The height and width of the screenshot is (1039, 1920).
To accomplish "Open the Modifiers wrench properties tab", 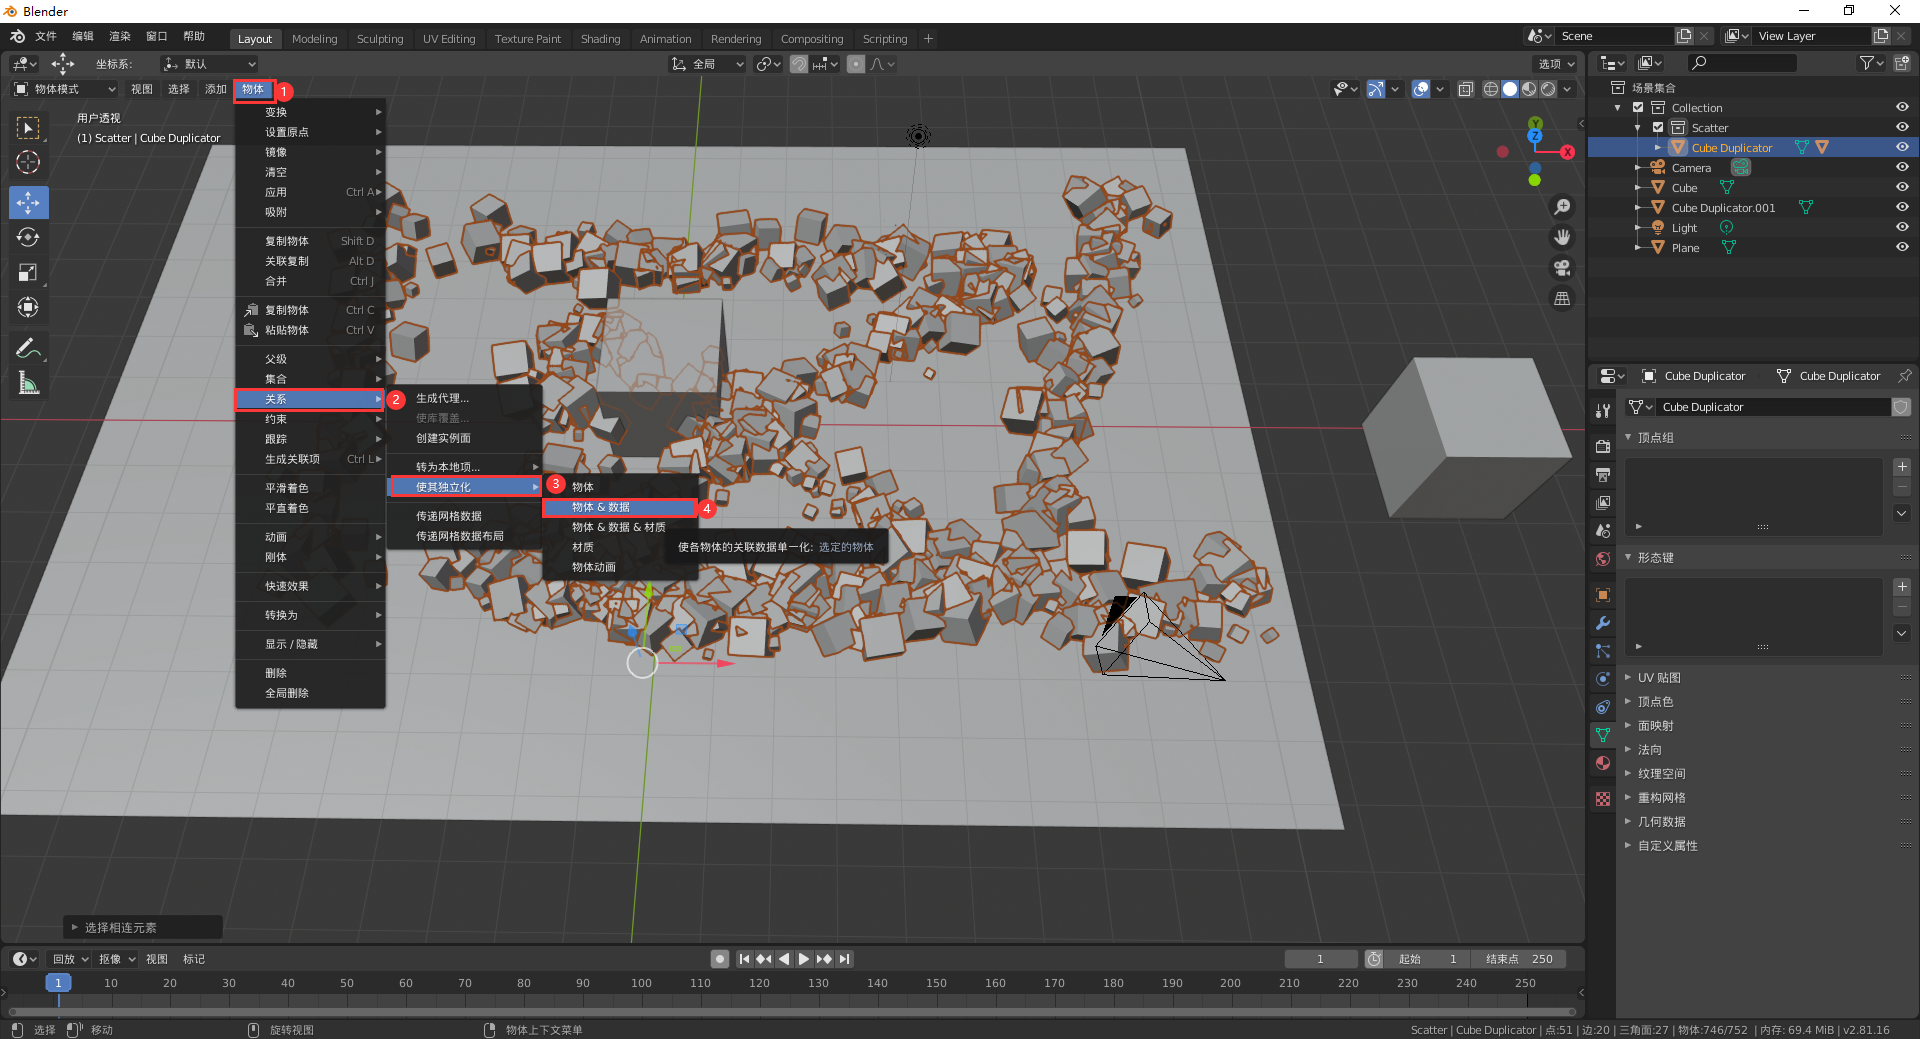I will click(1603, 623).
